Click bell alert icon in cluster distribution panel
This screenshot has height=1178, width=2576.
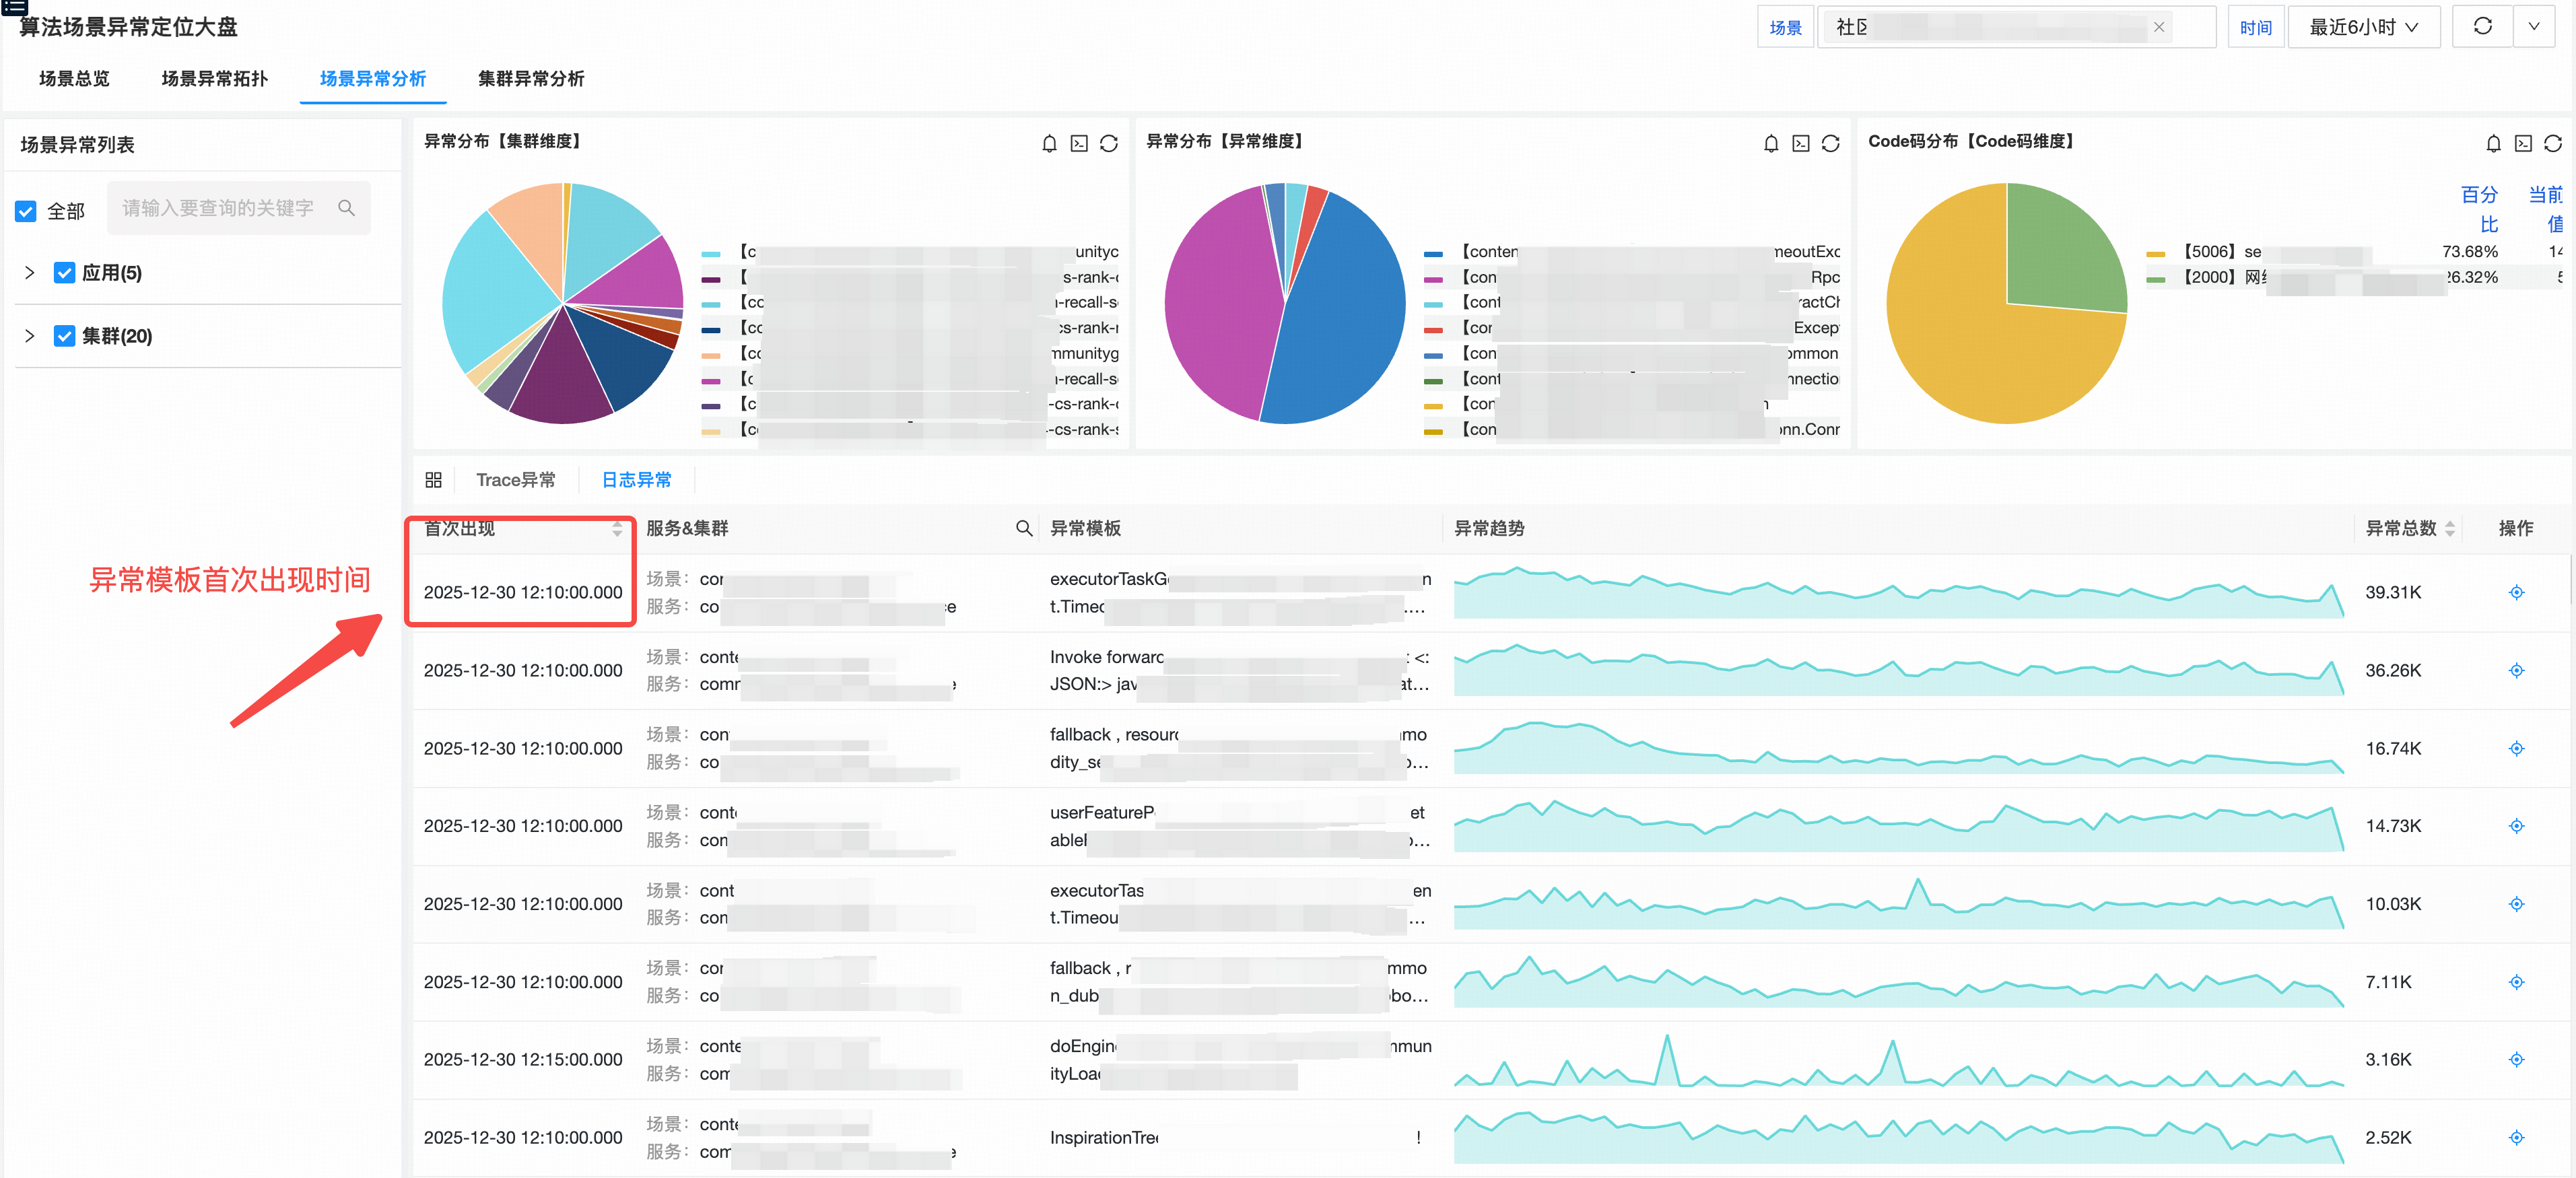tap(1049, 144)
